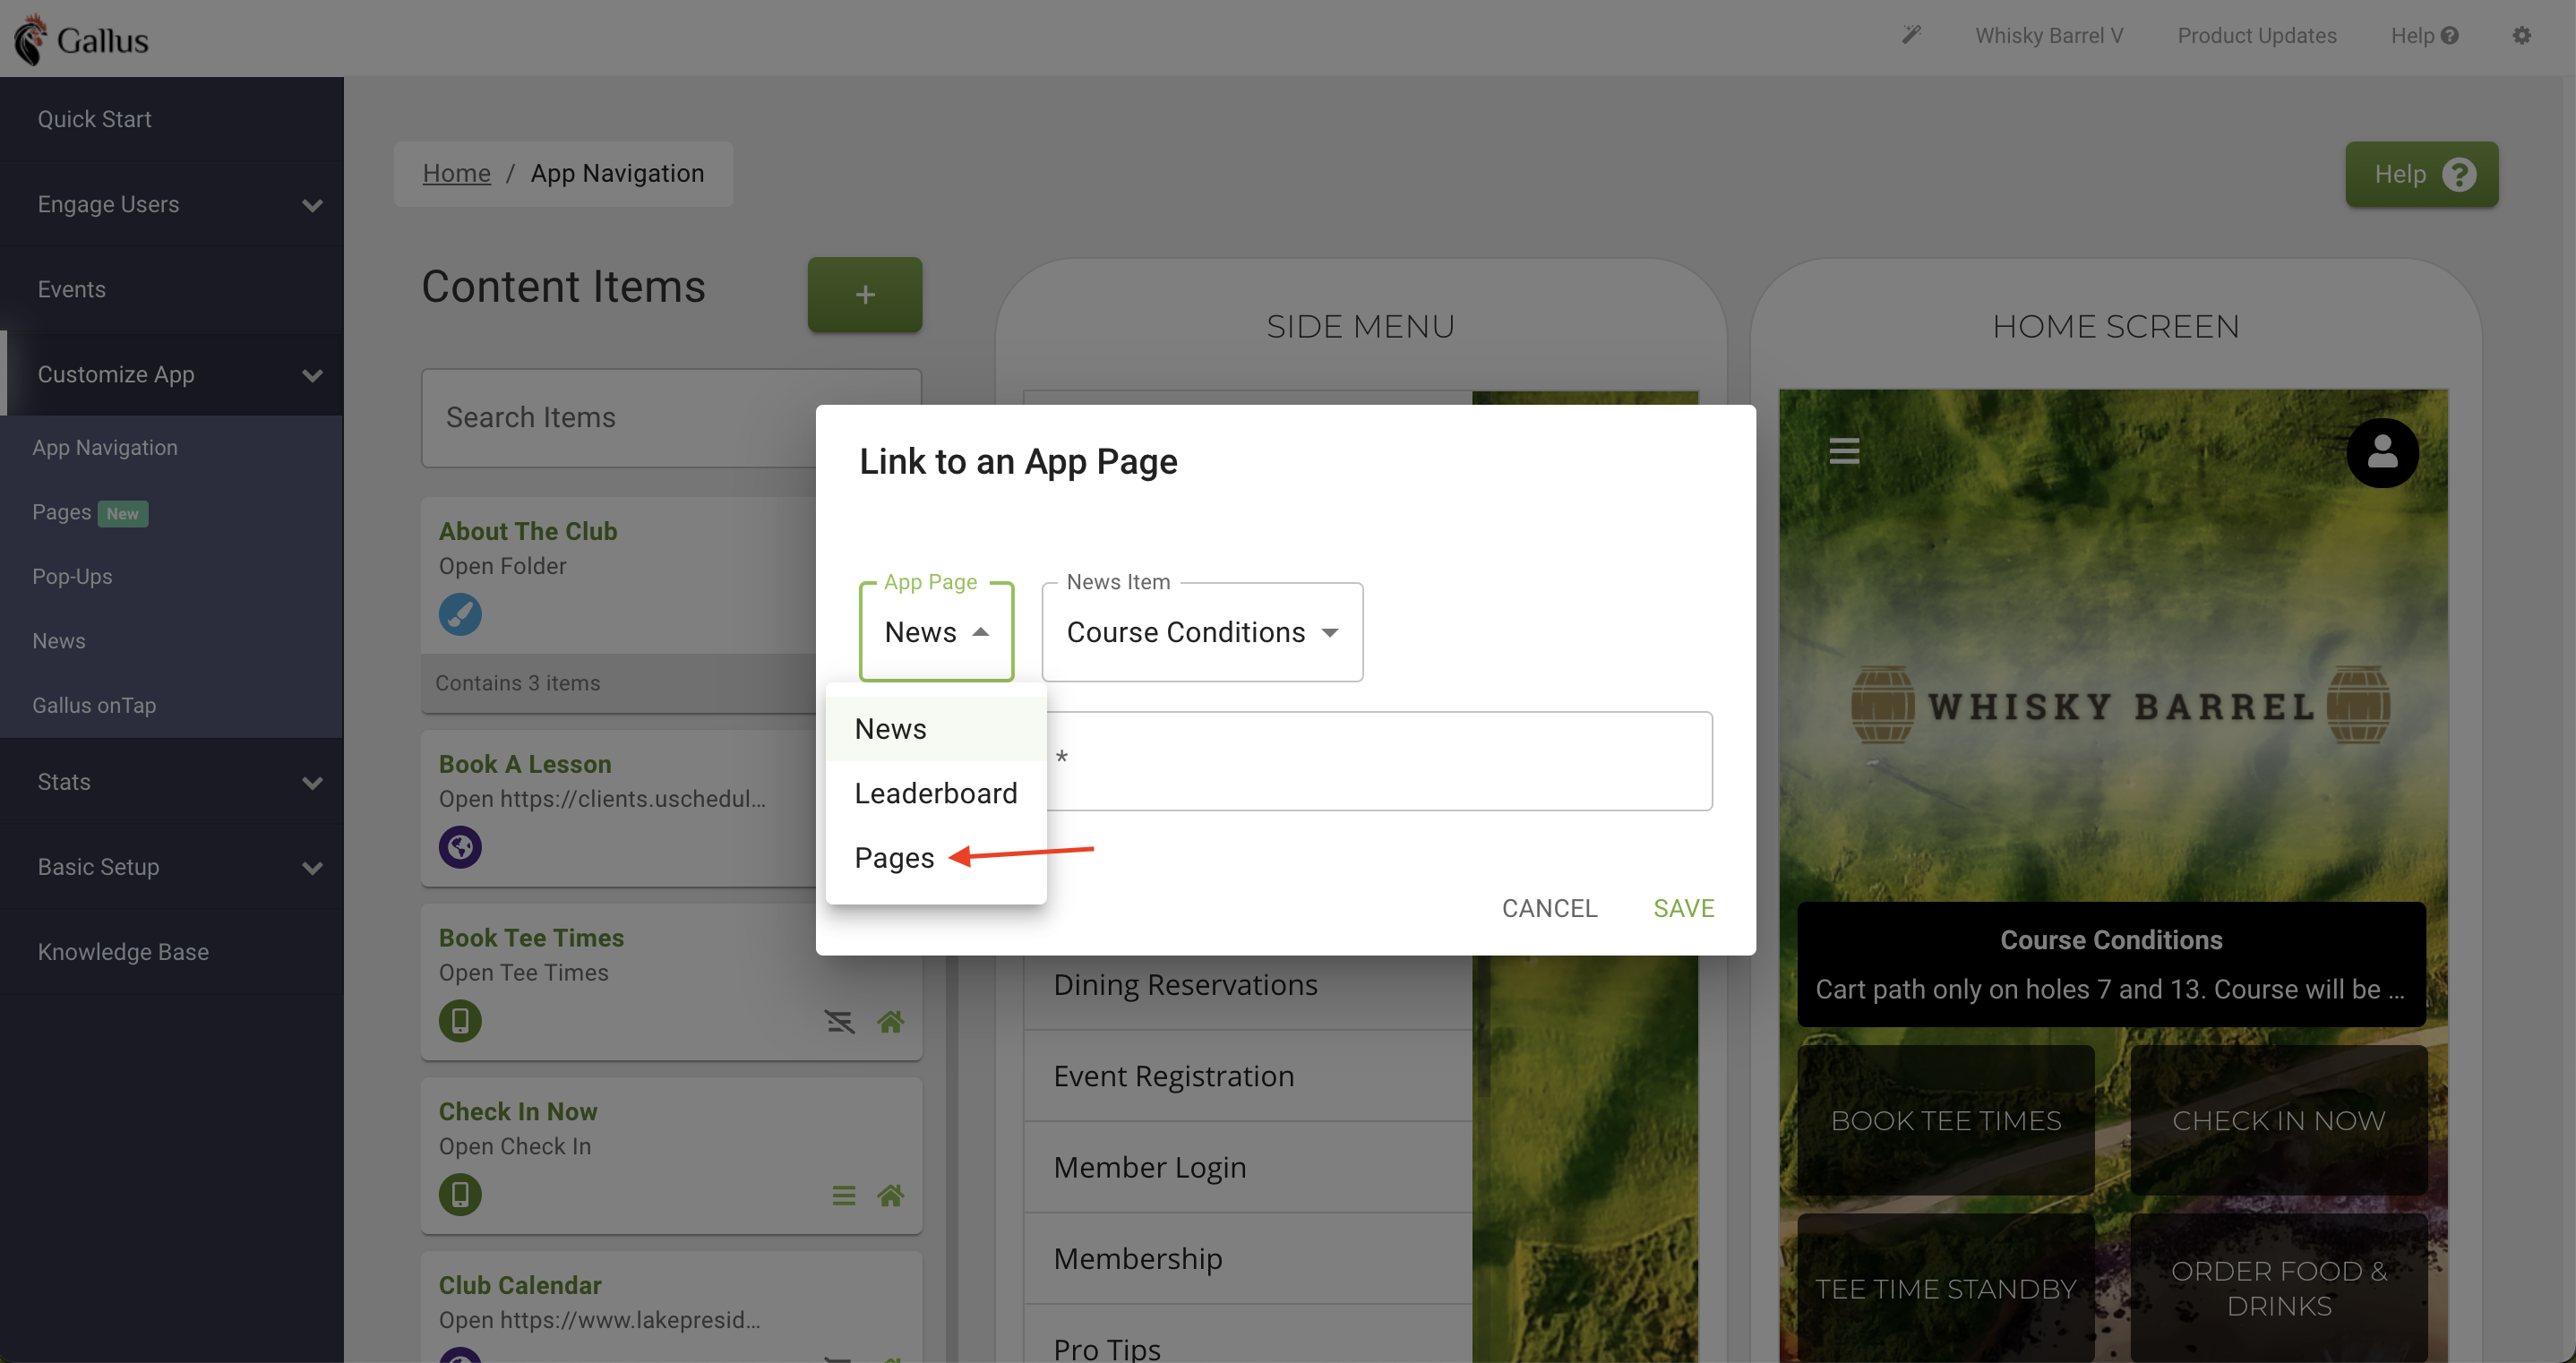
Task: Click Event Registration in side menu preview
Action: 1248,1076
